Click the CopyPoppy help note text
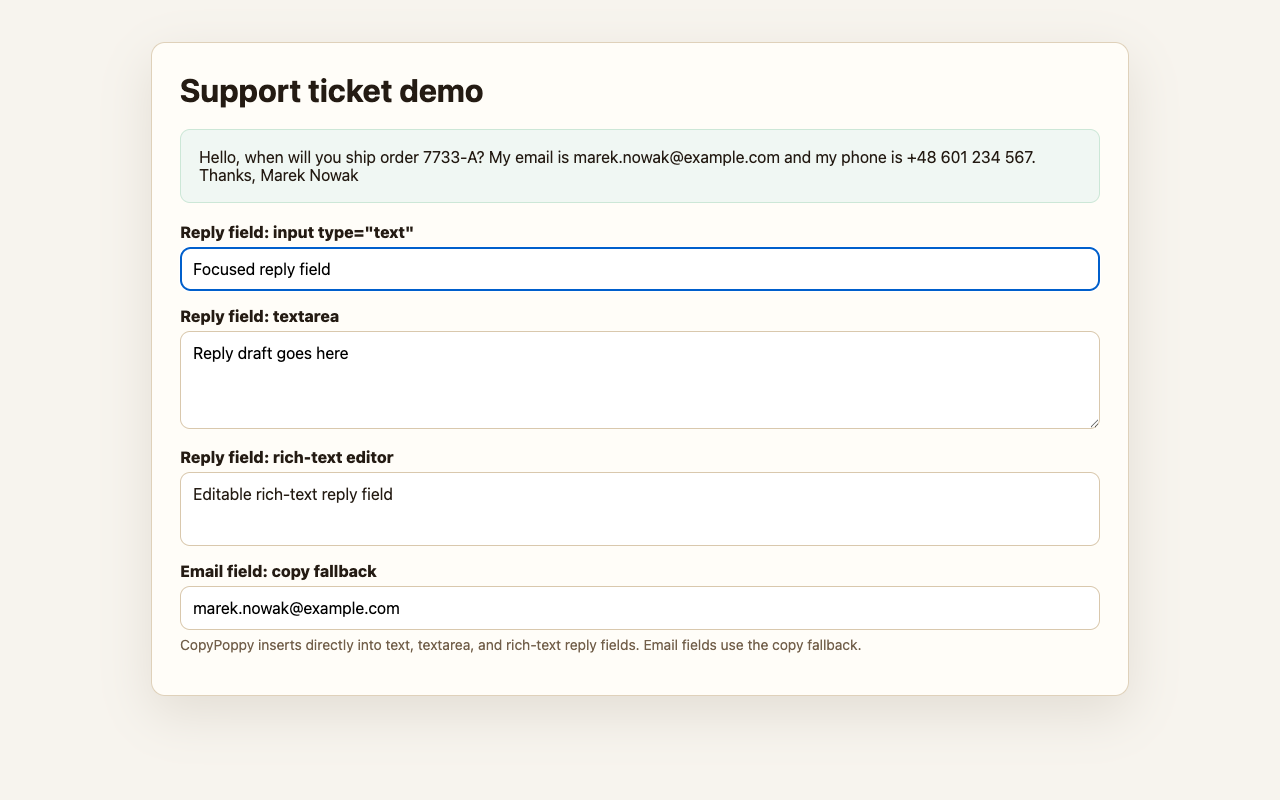 pyautogui.click(x=520, y=645)
